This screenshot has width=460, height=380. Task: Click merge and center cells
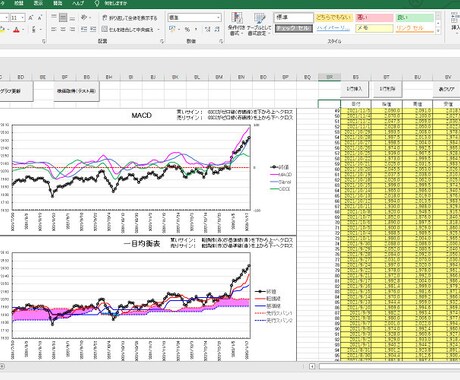coord(128,30)
